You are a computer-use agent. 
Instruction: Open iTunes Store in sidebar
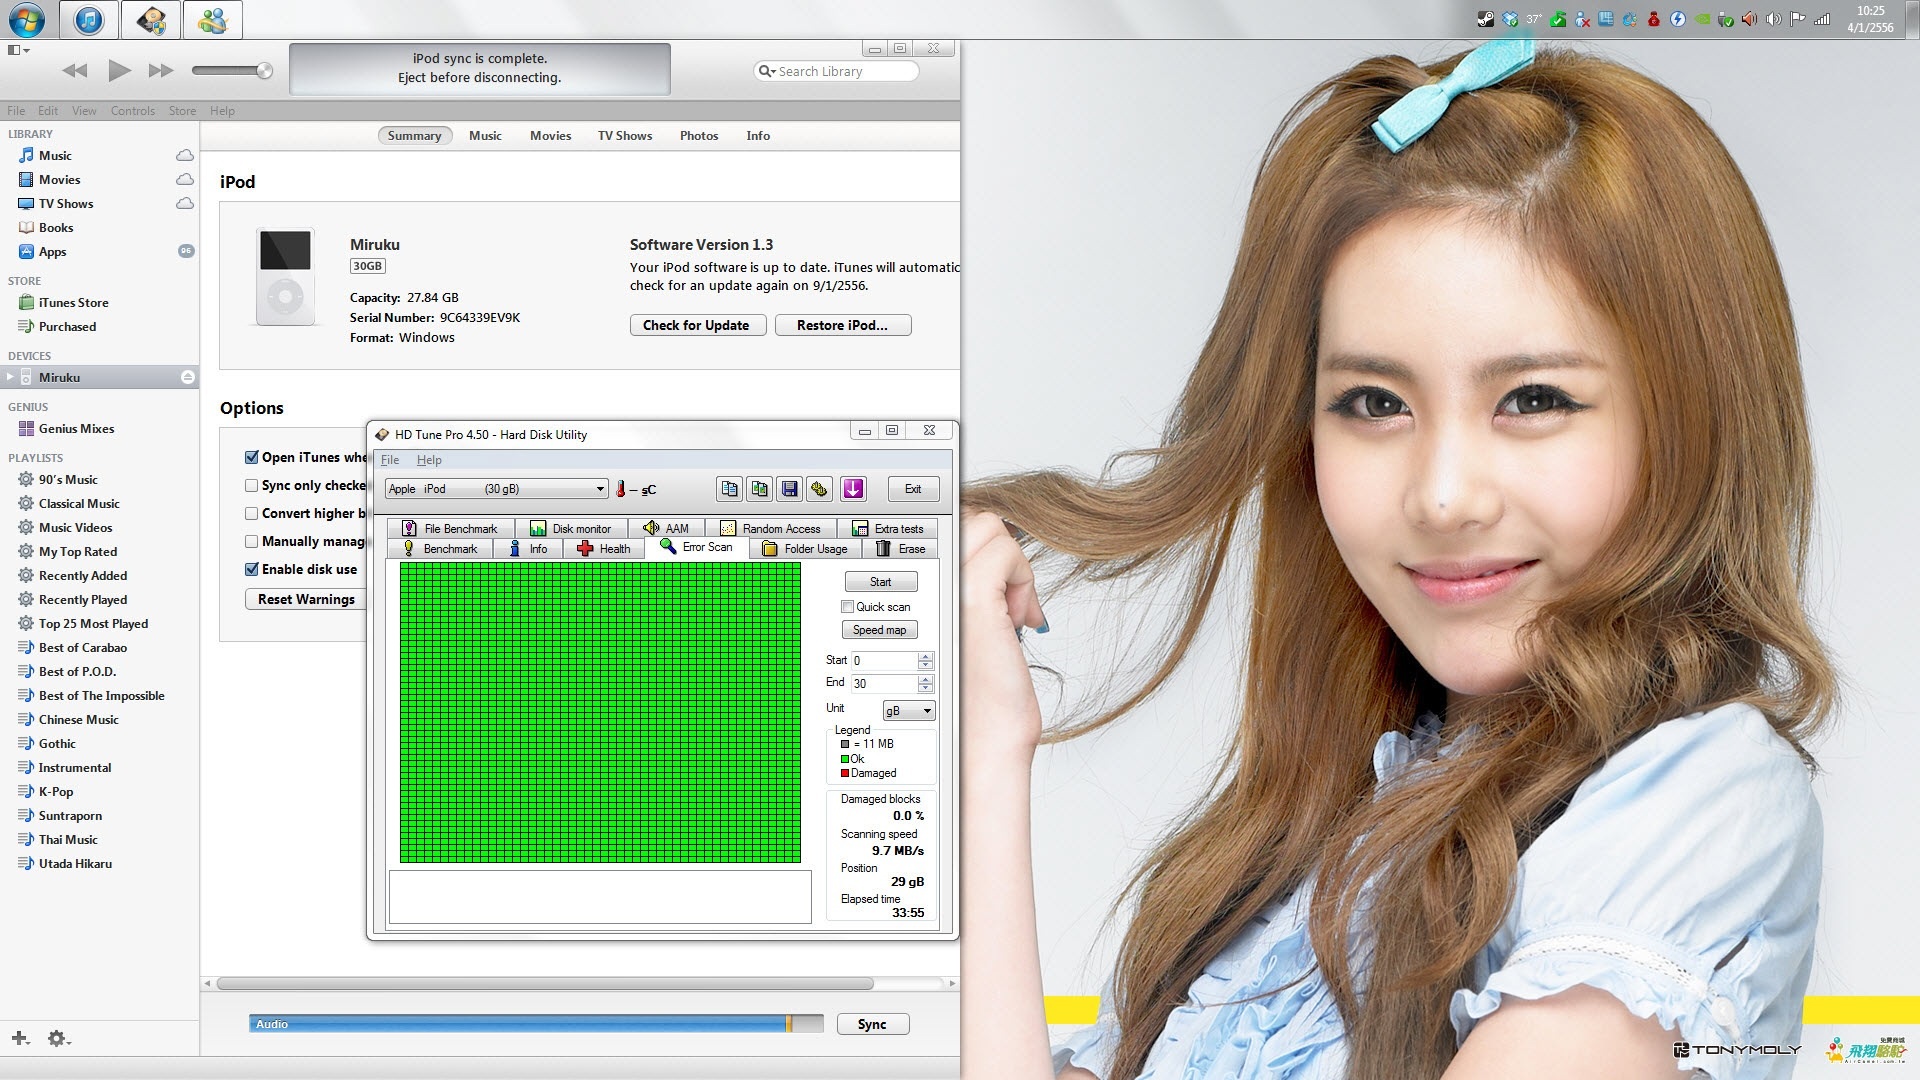pyautogui.click(x=74, y=303)
